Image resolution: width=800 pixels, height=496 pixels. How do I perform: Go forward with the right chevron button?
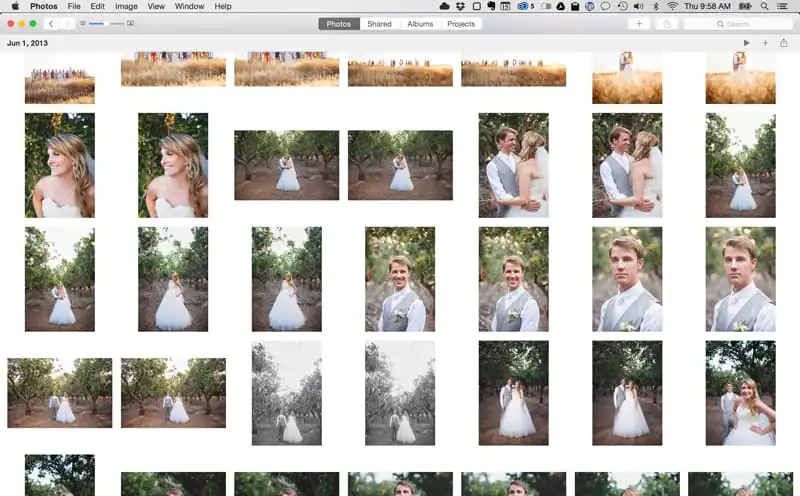point(67,23)
